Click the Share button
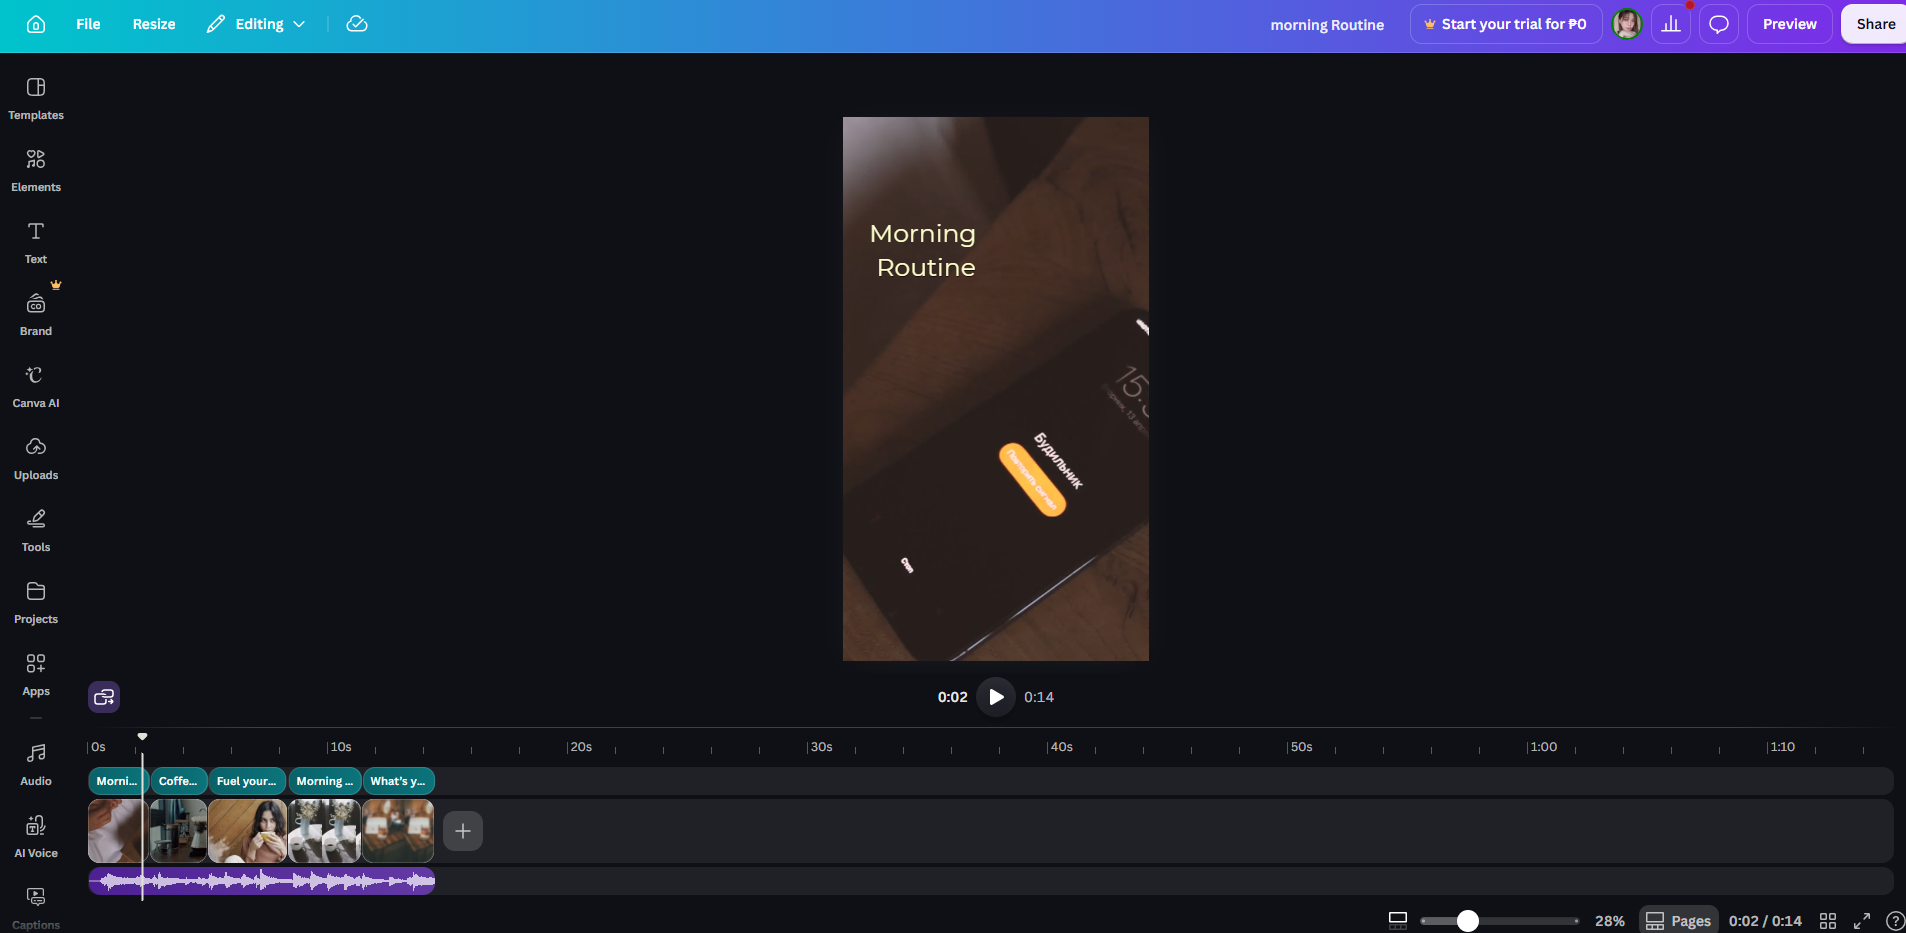 [x=1875, y=24]
